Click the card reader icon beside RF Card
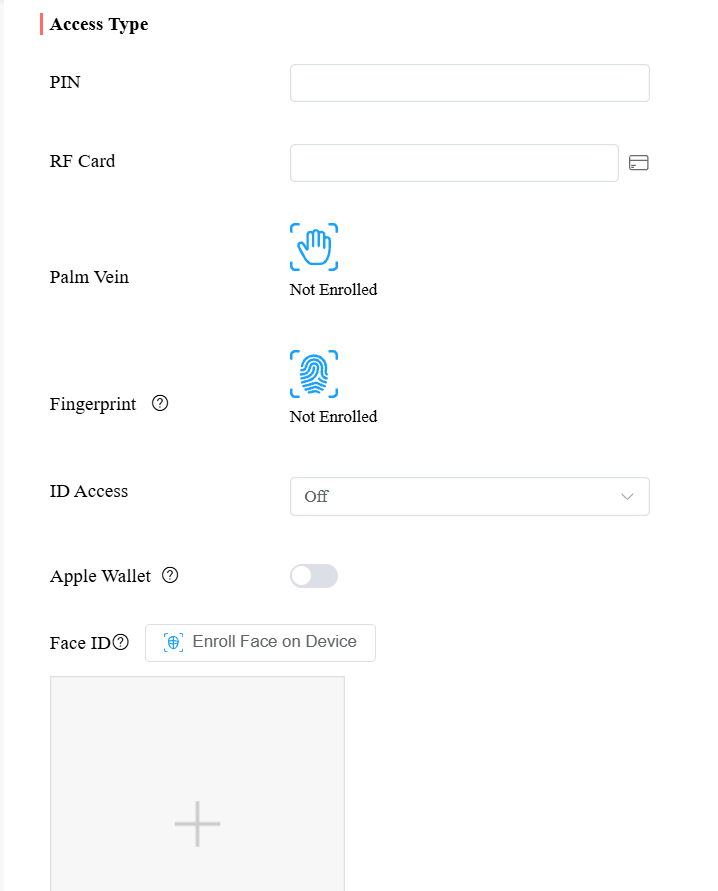718x891 pixels. tap(638, 163)
